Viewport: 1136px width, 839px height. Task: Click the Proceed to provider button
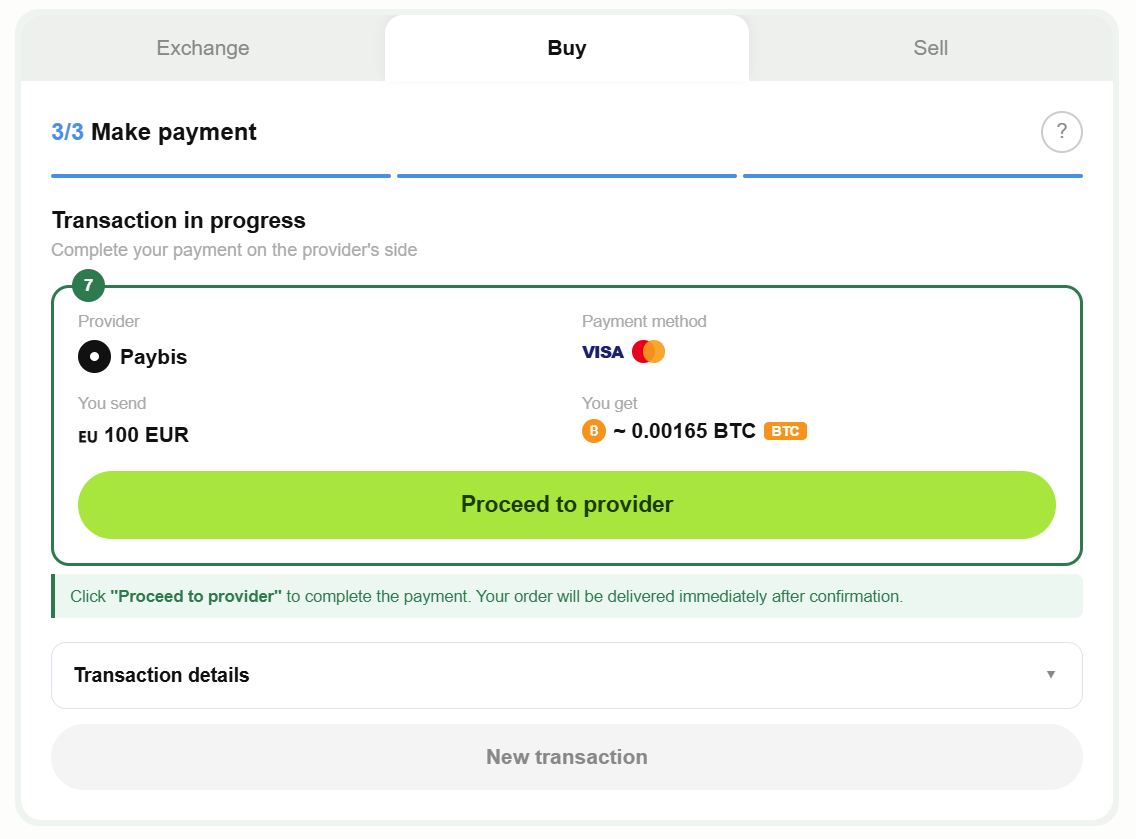point(567,505)
